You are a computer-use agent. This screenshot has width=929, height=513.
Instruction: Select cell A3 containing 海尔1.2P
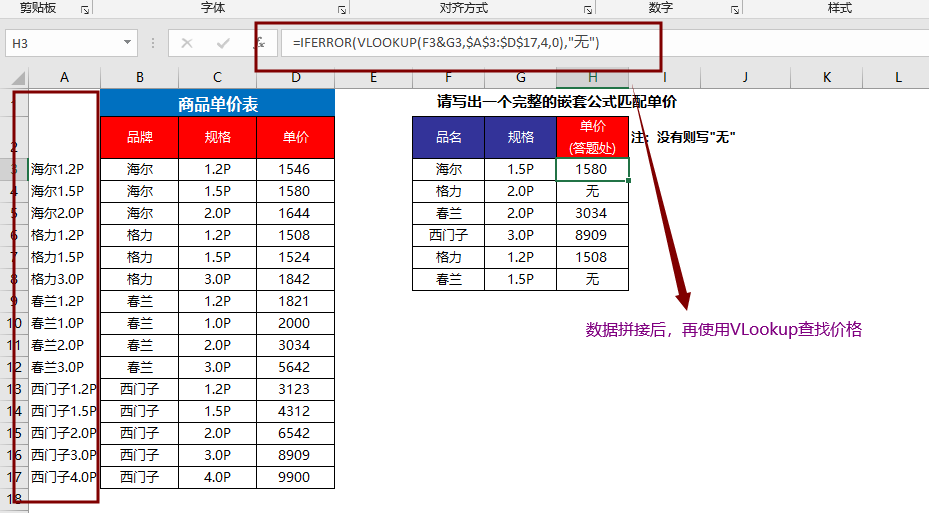click(x=64, y=169)
